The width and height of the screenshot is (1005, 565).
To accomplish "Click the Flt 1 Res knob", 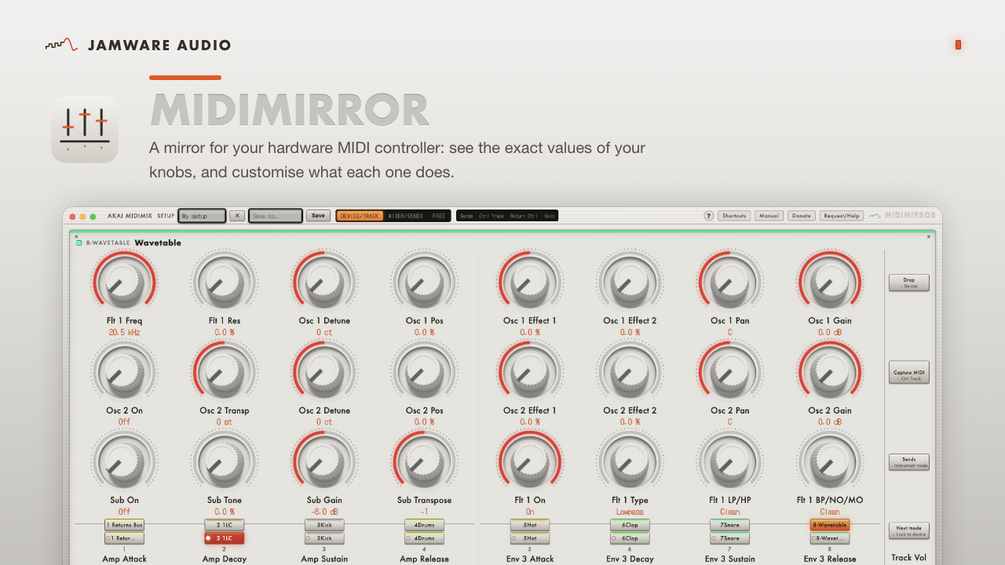I will (x=224, y=282).
